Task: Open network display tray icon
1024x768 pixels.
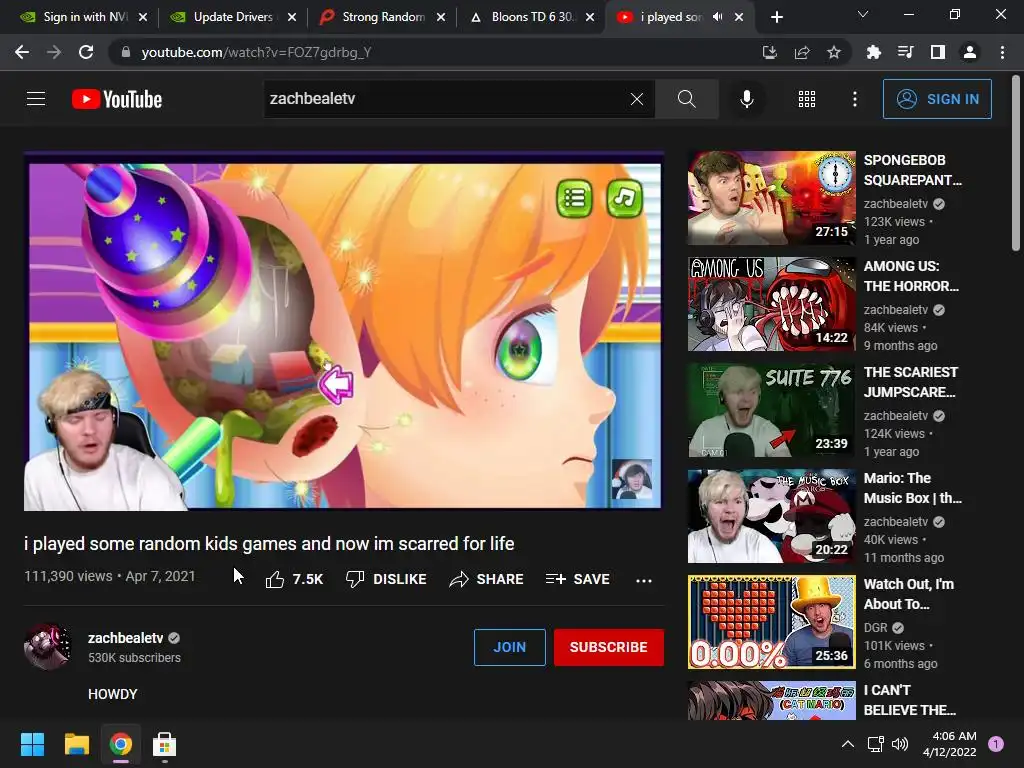Action: (x=875, y=744)
